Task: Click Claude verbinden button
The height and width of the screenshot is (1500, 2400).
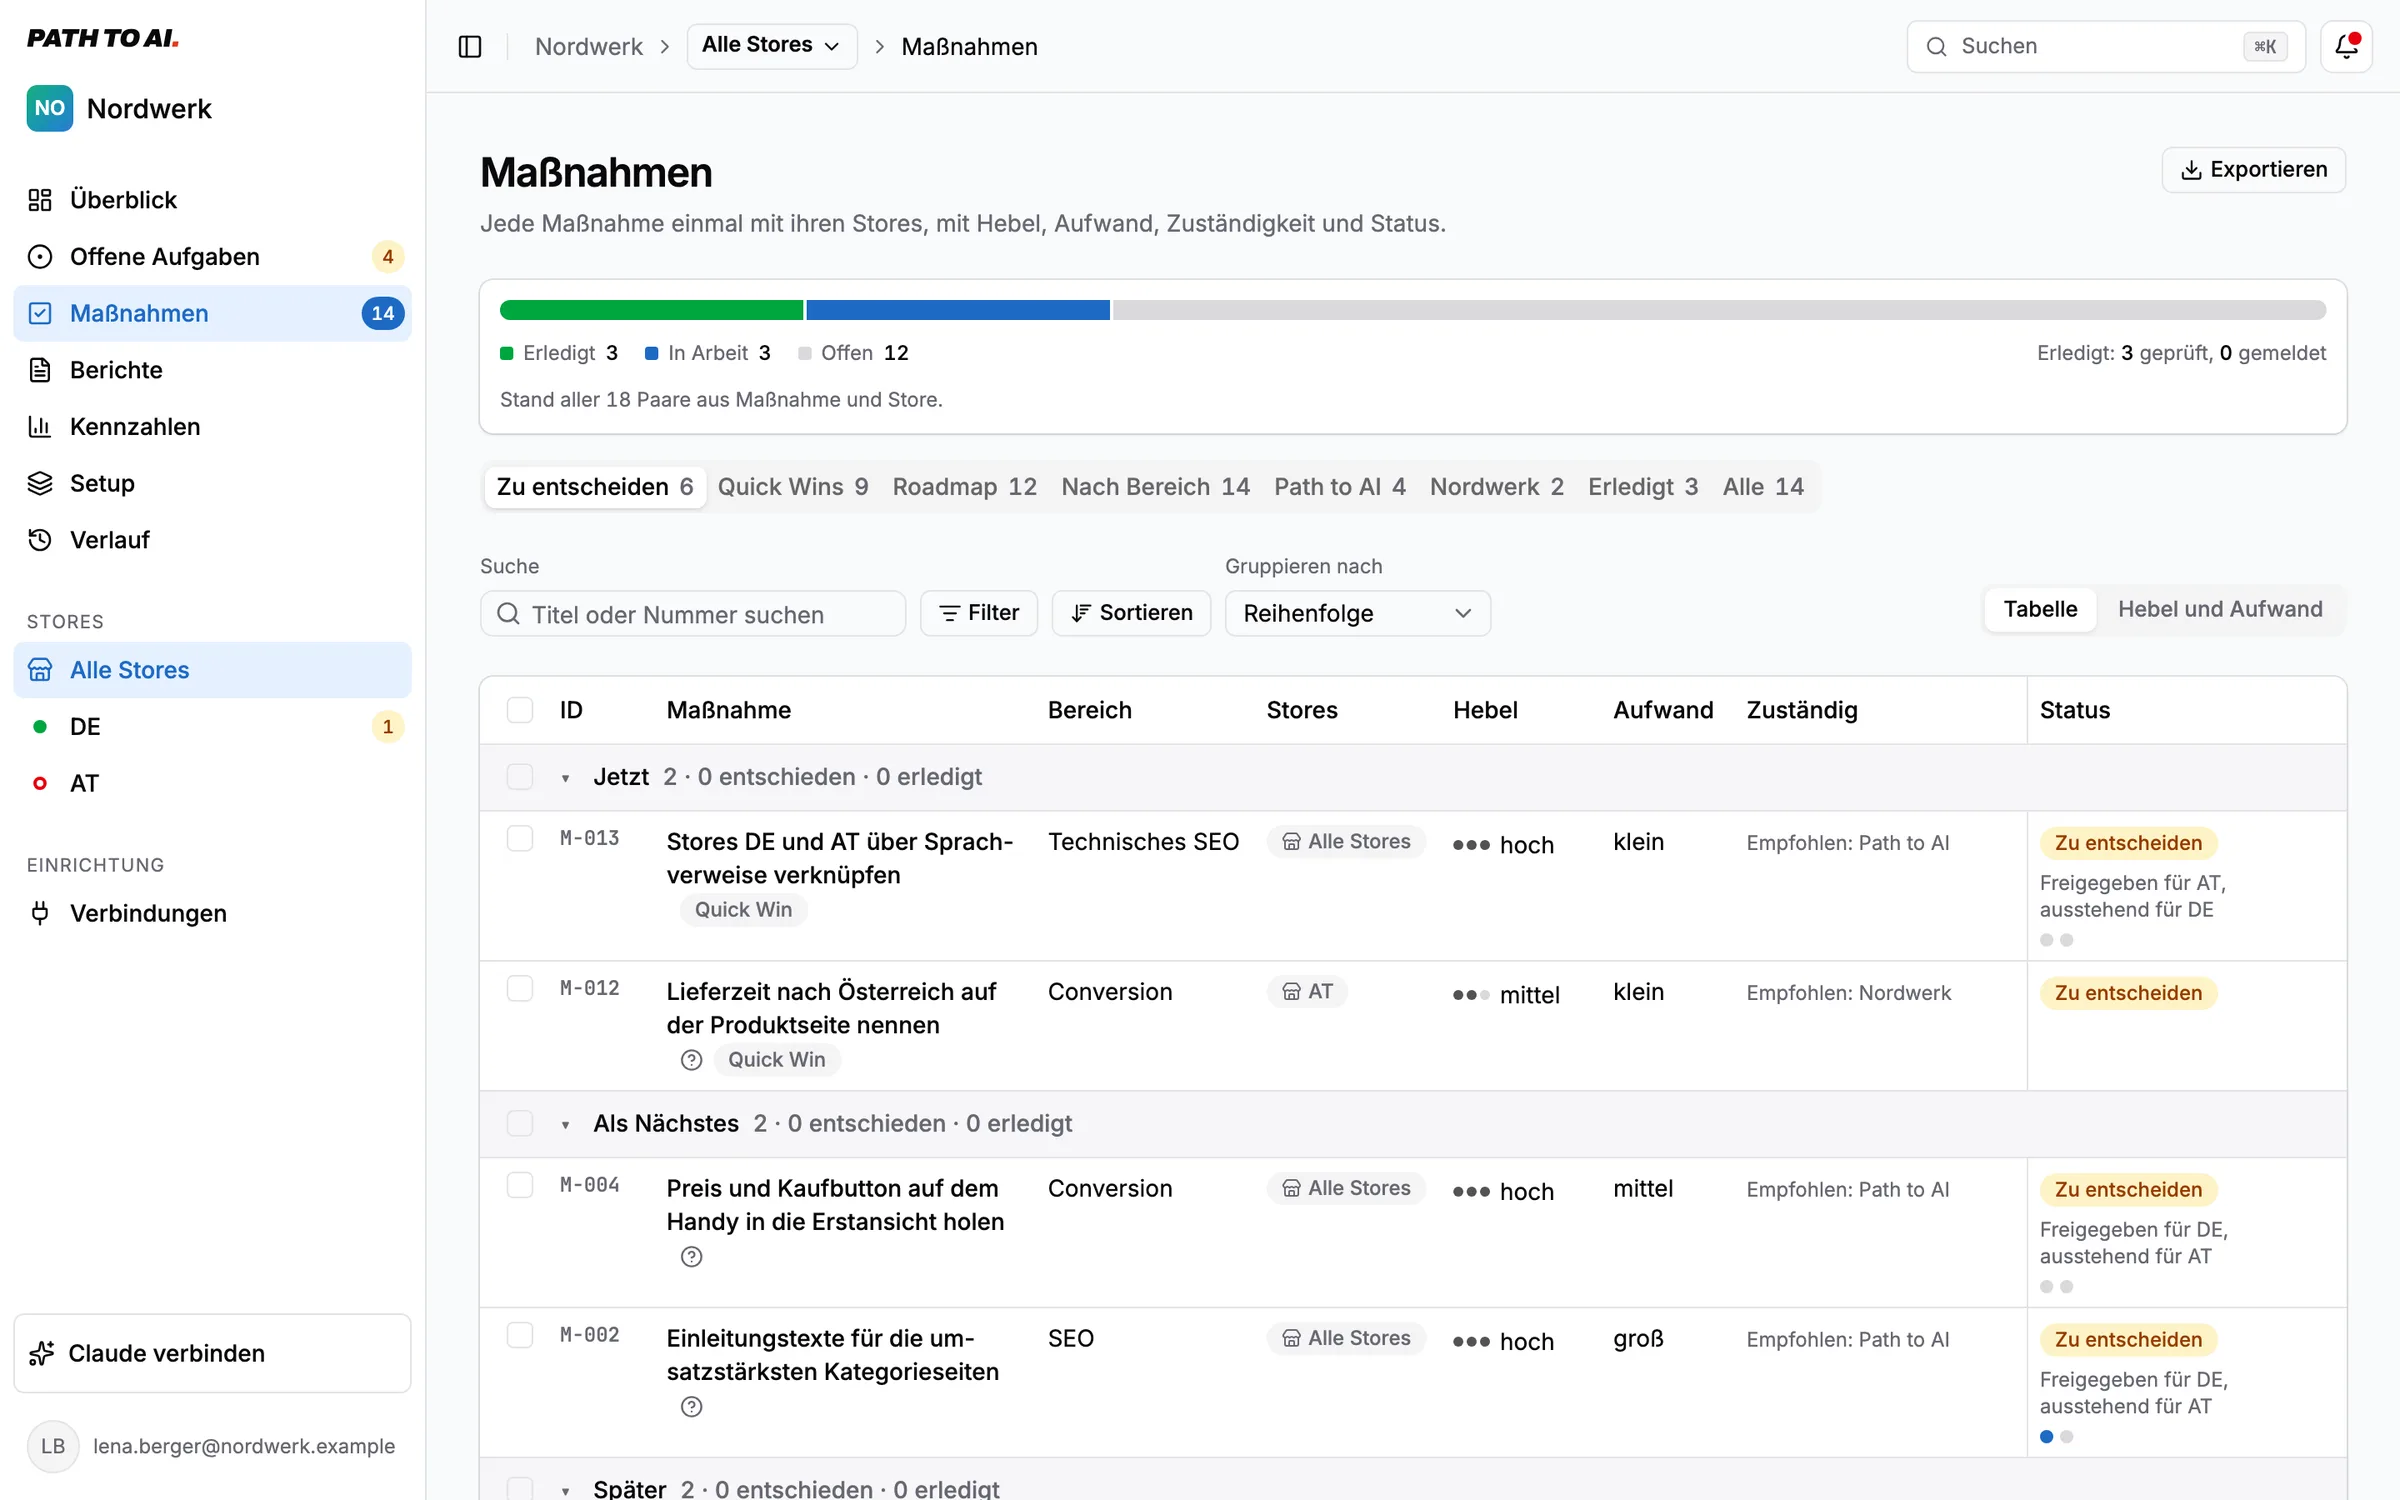Action: (212, 1353)
